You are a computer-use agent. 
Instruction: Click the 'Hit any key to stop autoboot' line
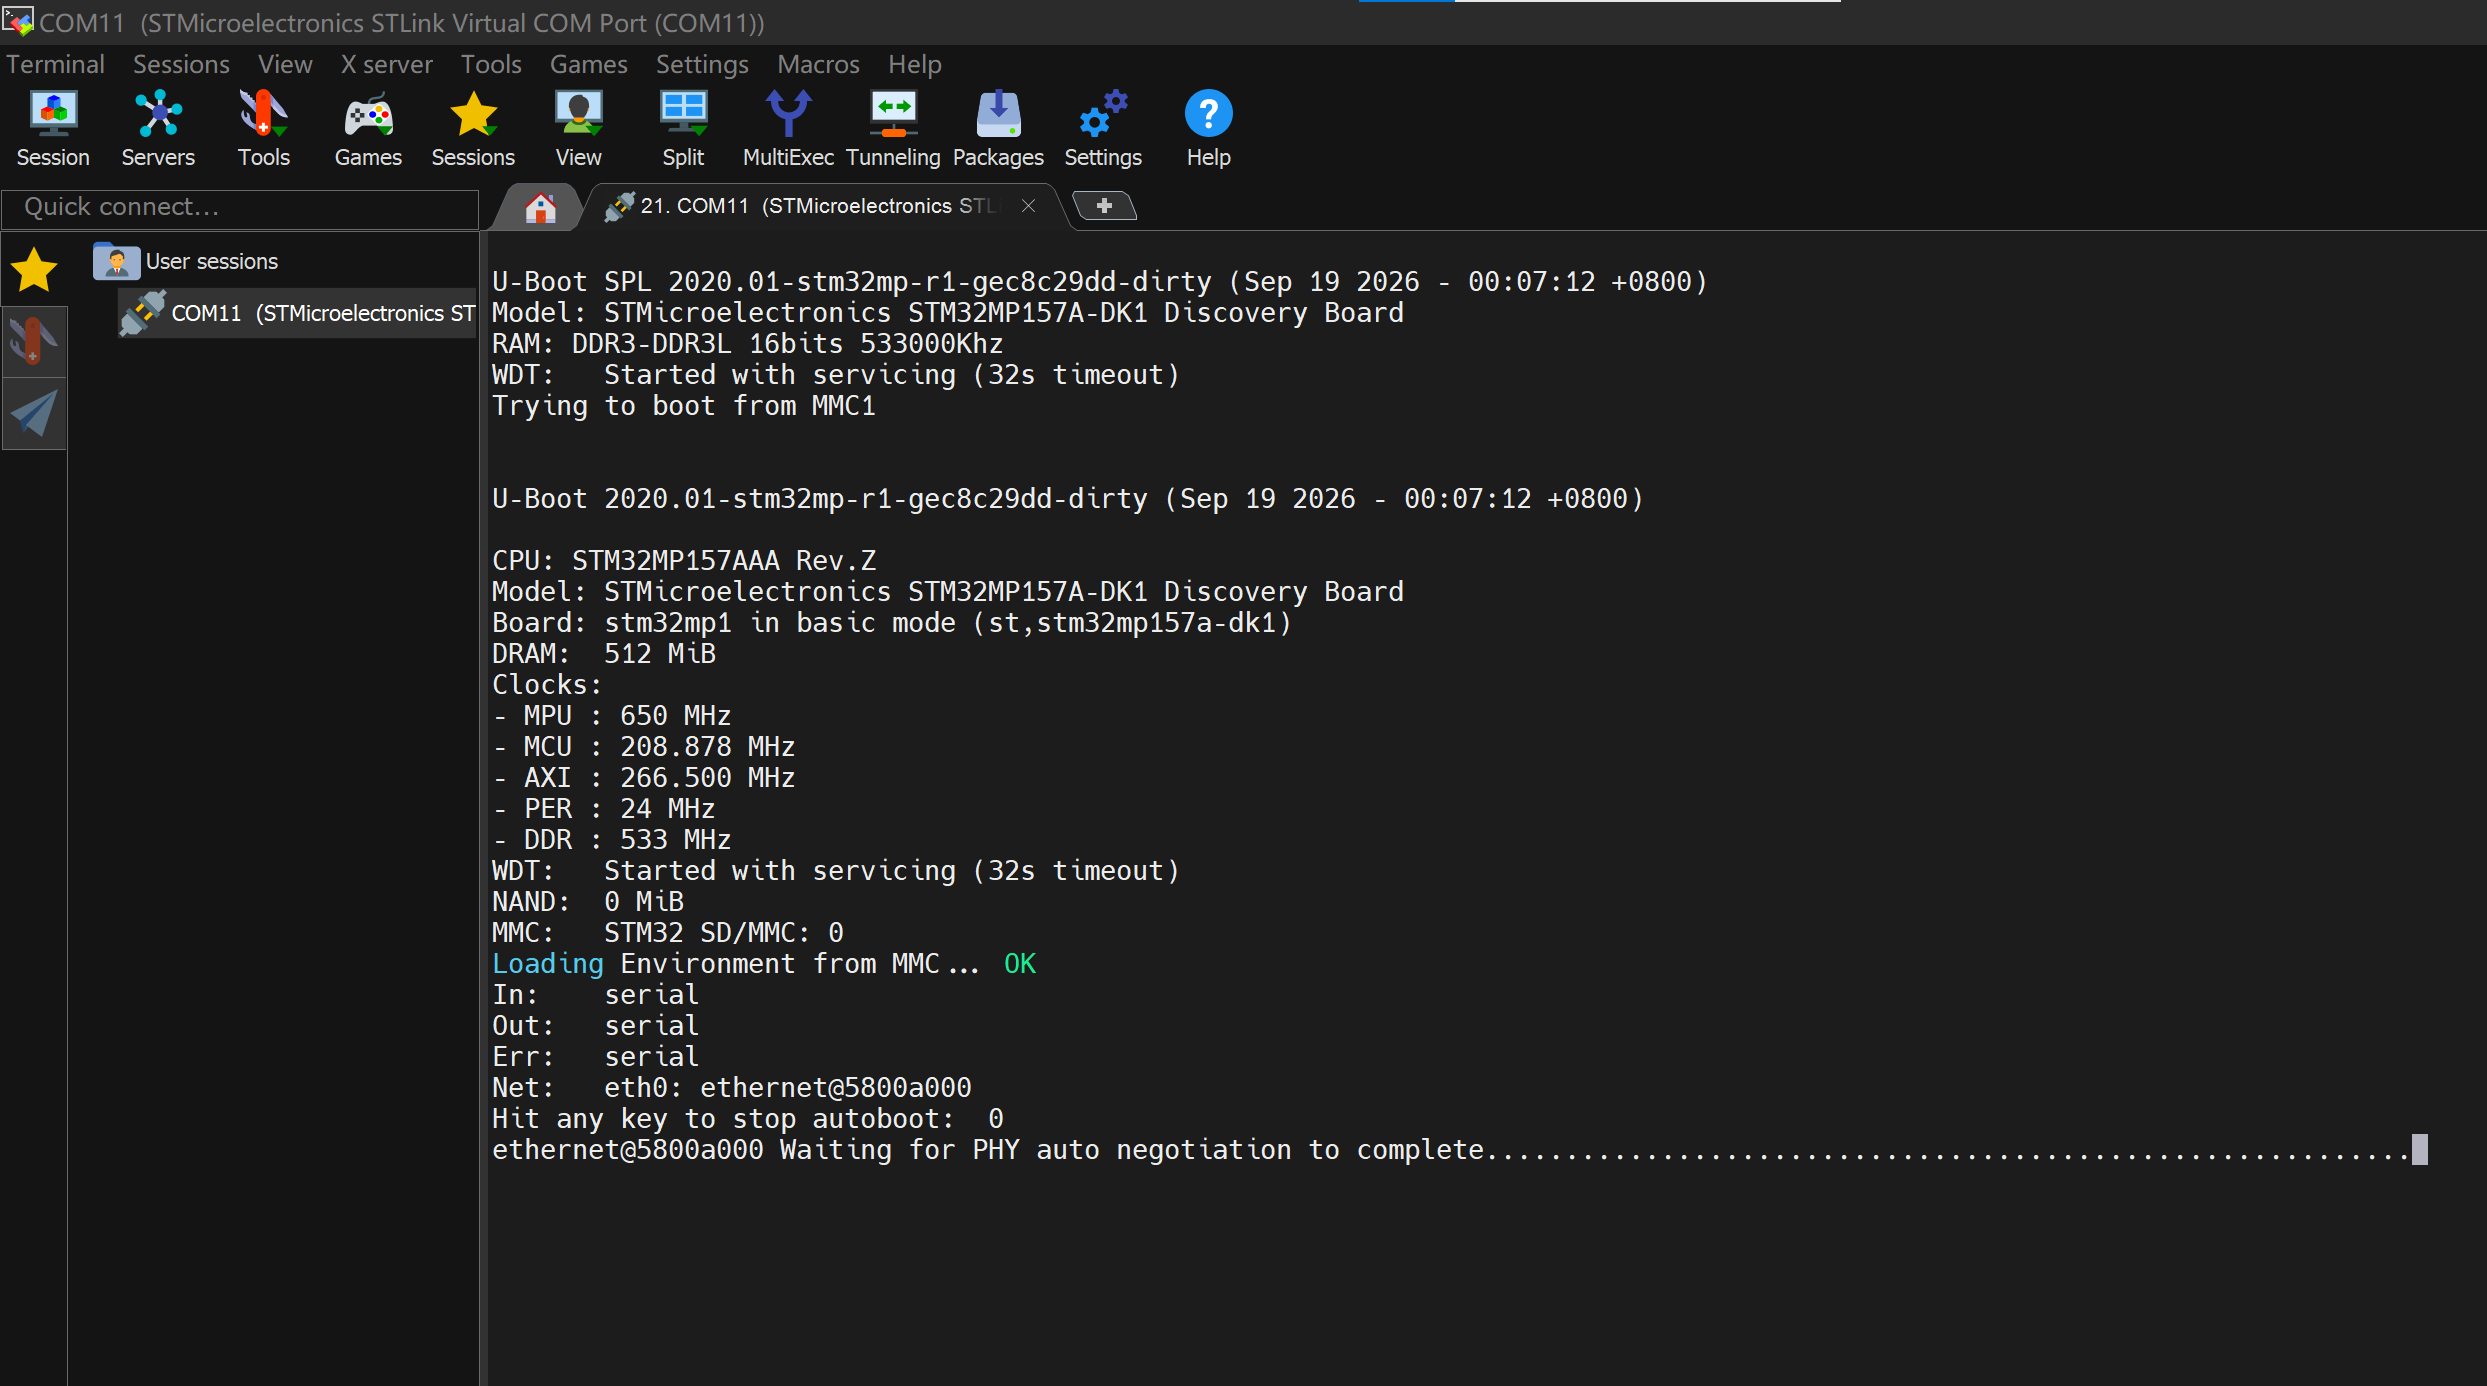pyautogui.click(x=748, y=1119)
